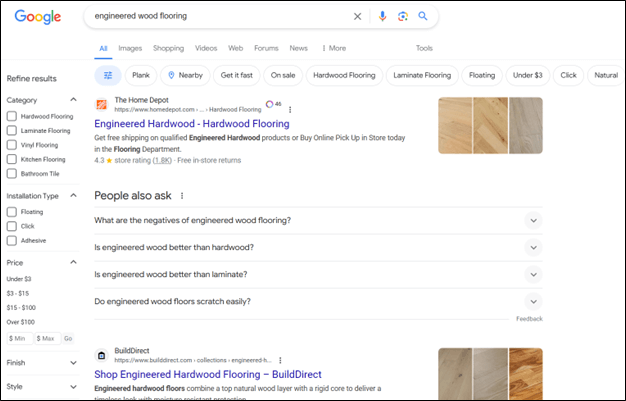Switch to the Forums tab
626x401 pixels.
click(x=266, y=48)
